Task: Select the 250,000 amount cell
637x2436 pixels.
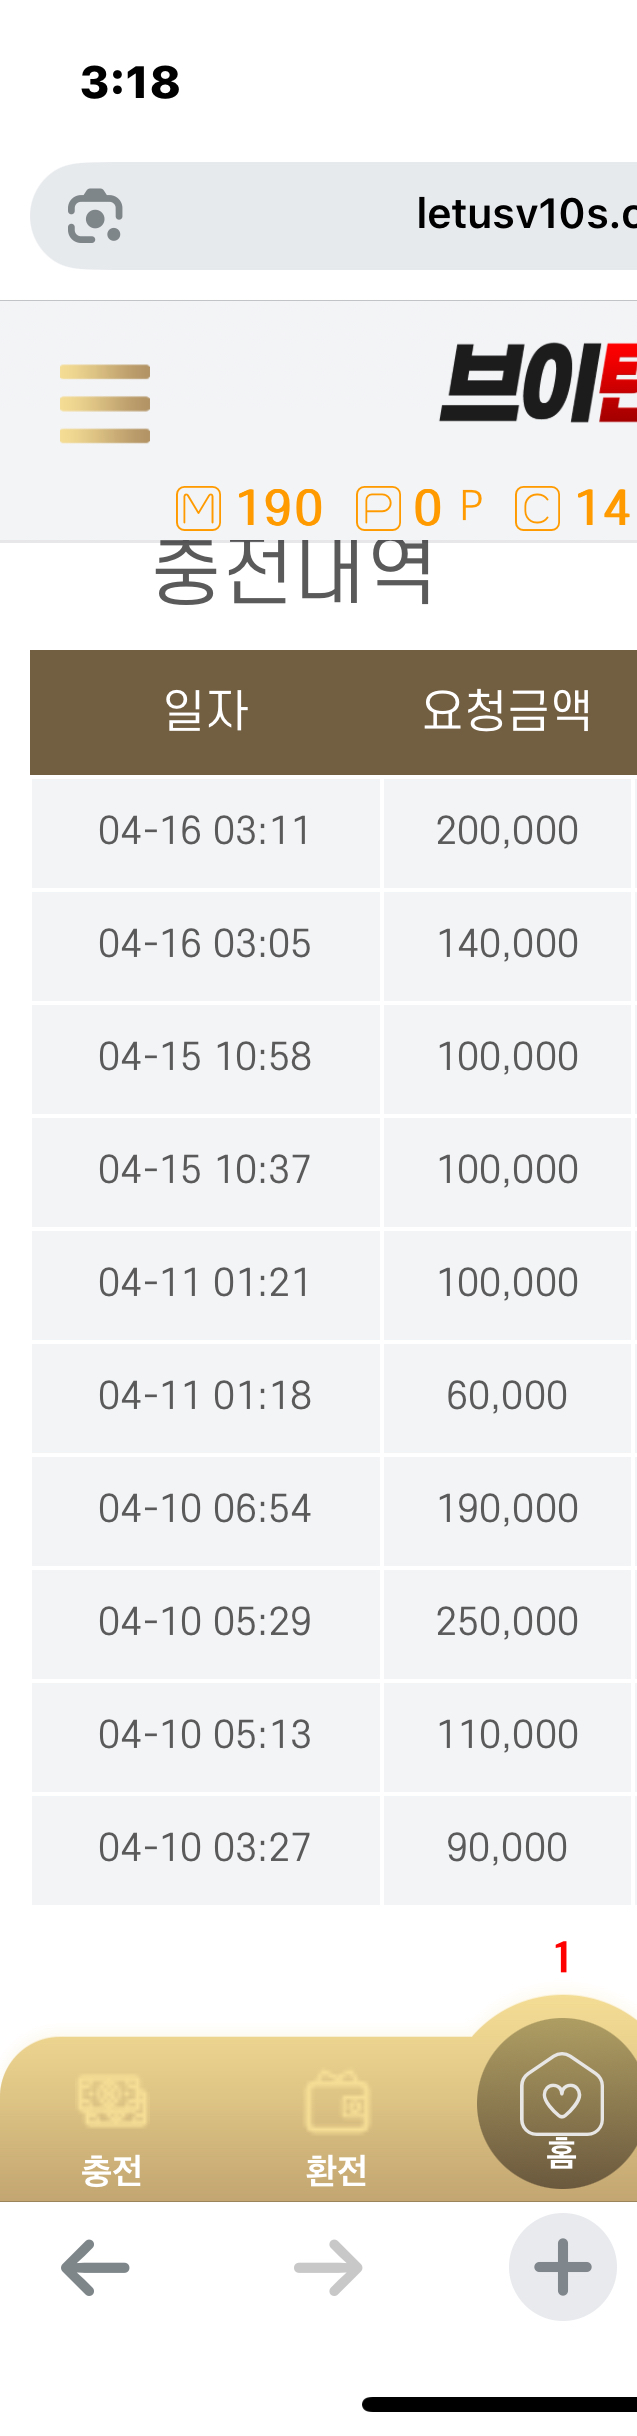Action: point(507,1622)
